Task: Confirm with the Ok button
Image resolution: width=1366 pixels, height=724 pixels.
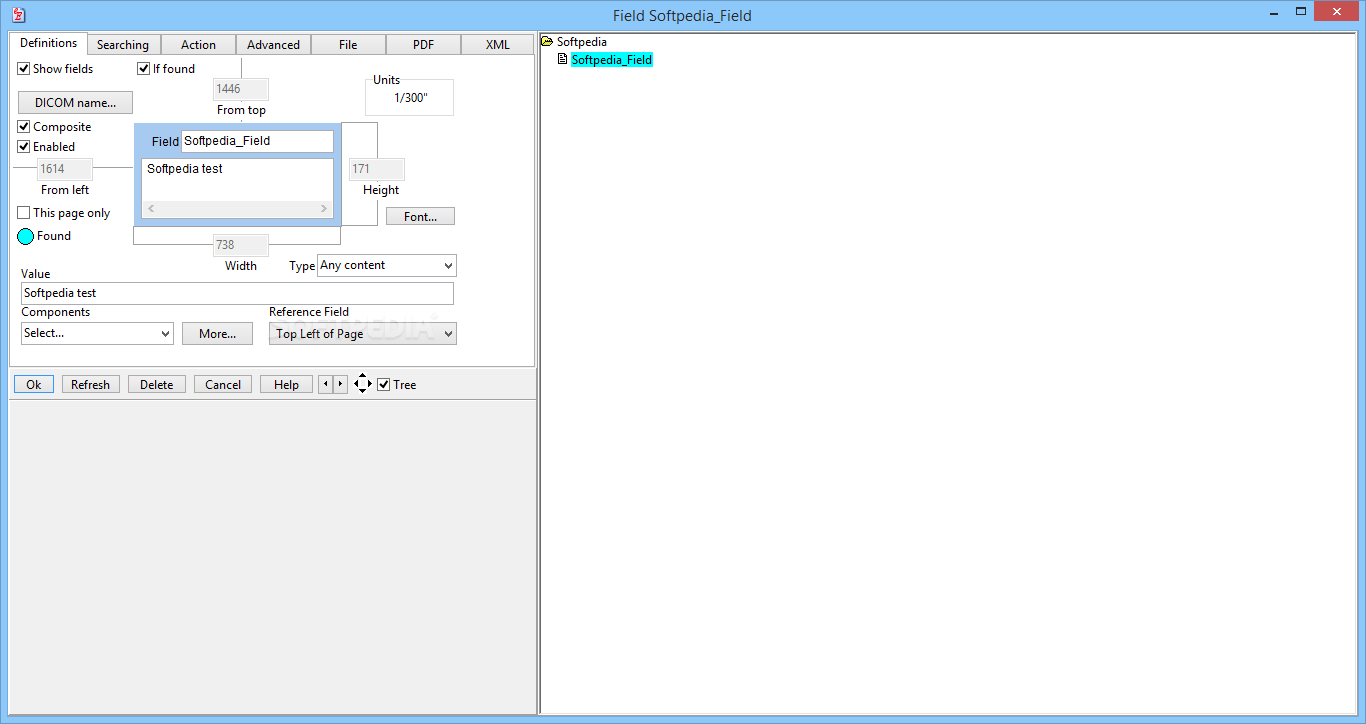Action: [x=34, y=384]
